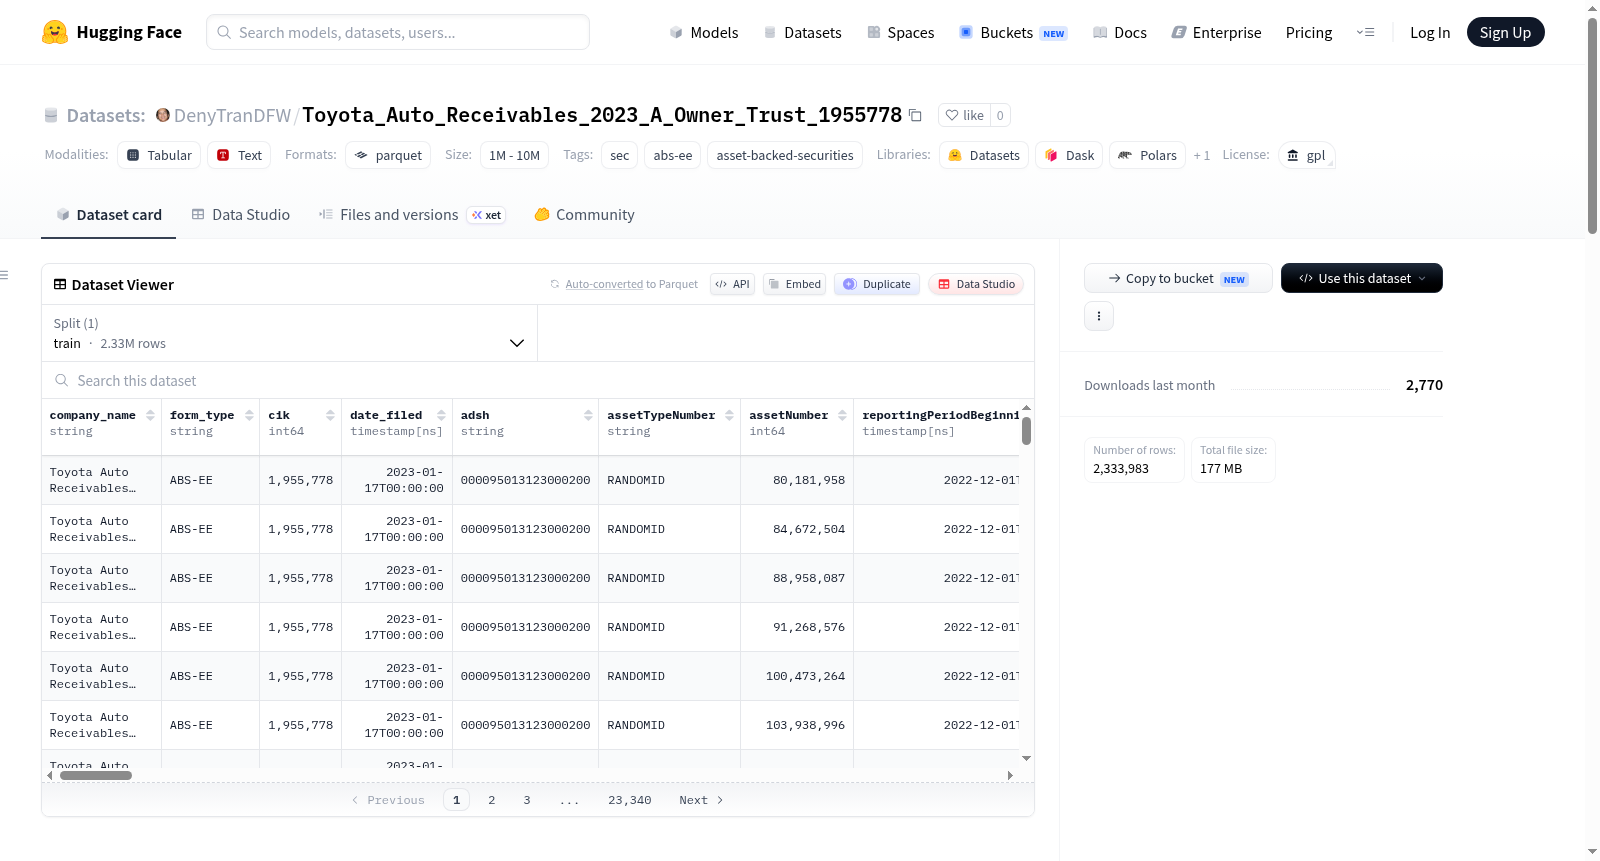Click the Hugging Face logo icon
The image size is (1600, 861).
coord(55,32)
